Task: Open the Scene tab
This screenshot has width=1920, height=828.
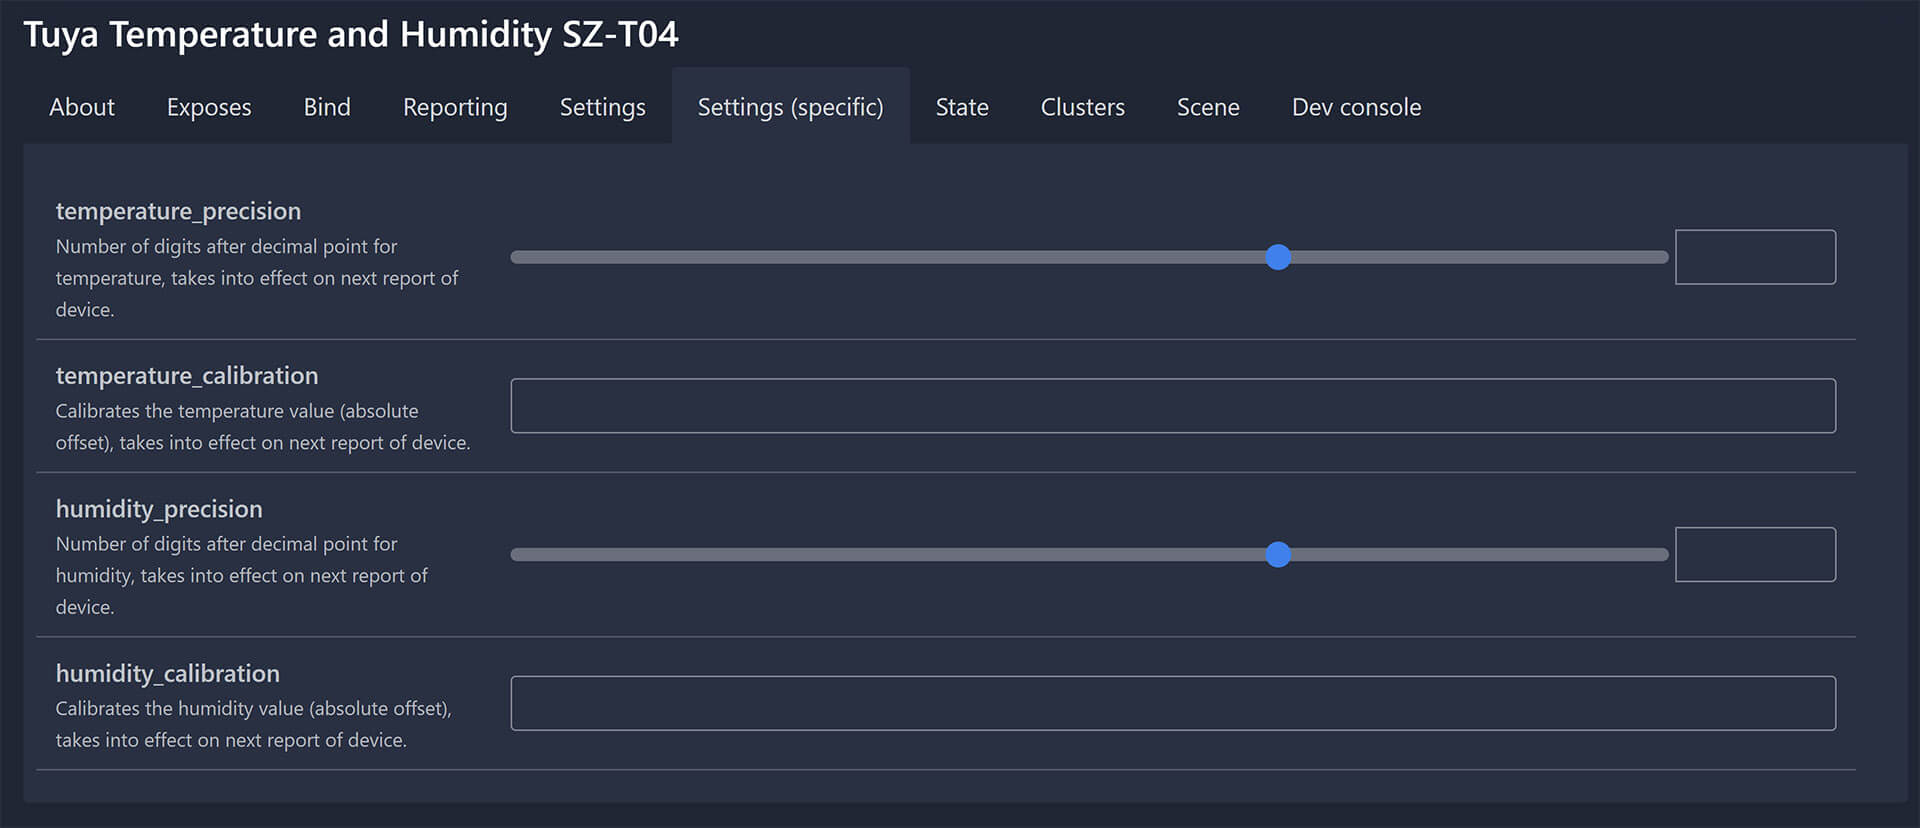Action: [1208, 107]
